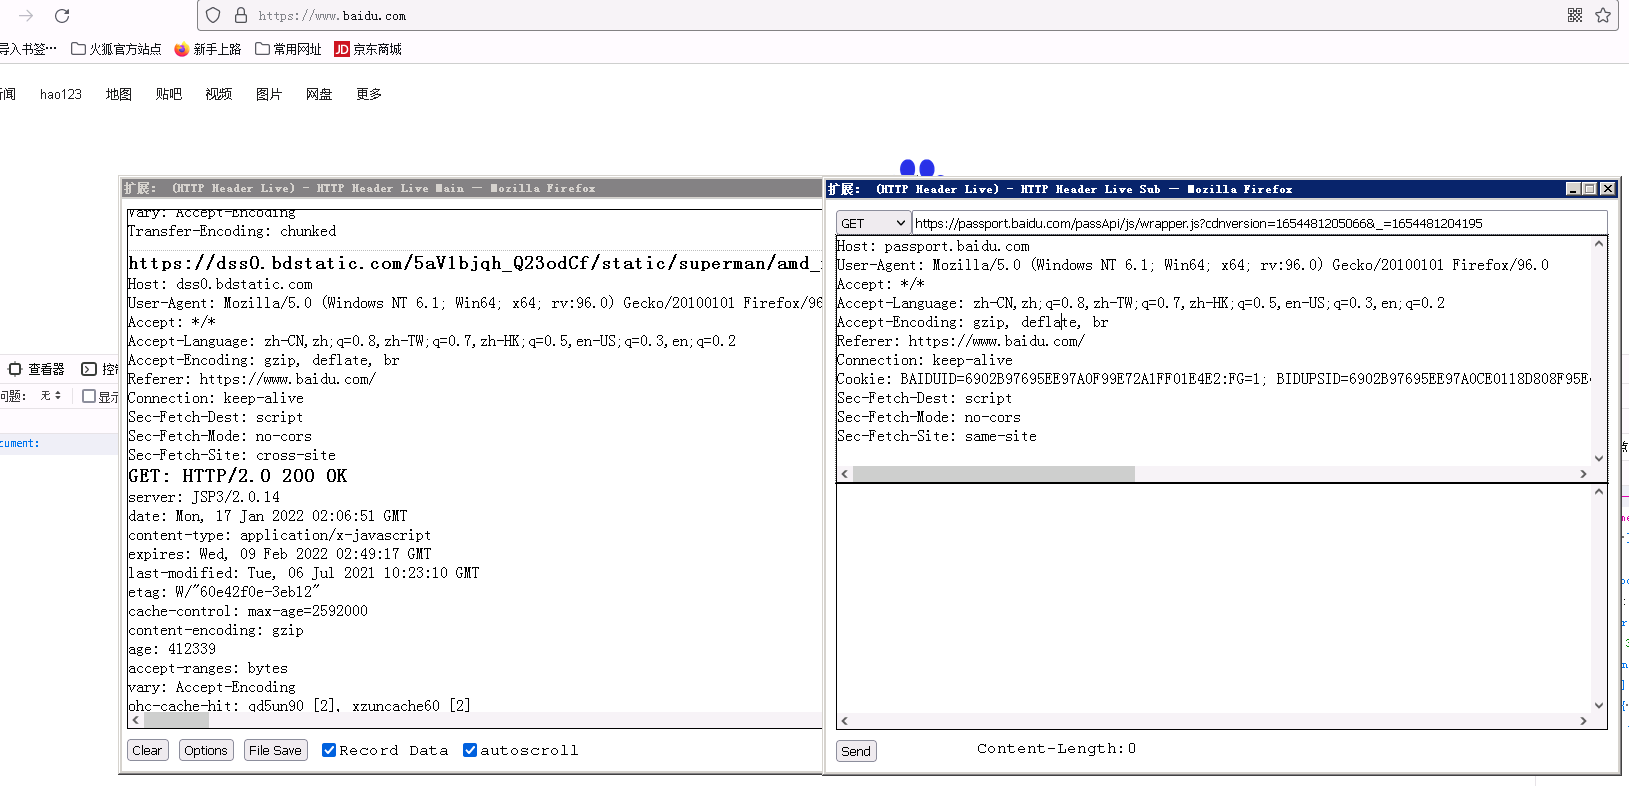
Task: Open the 无 filter dropdown in devtools
Action: (51, 396)
